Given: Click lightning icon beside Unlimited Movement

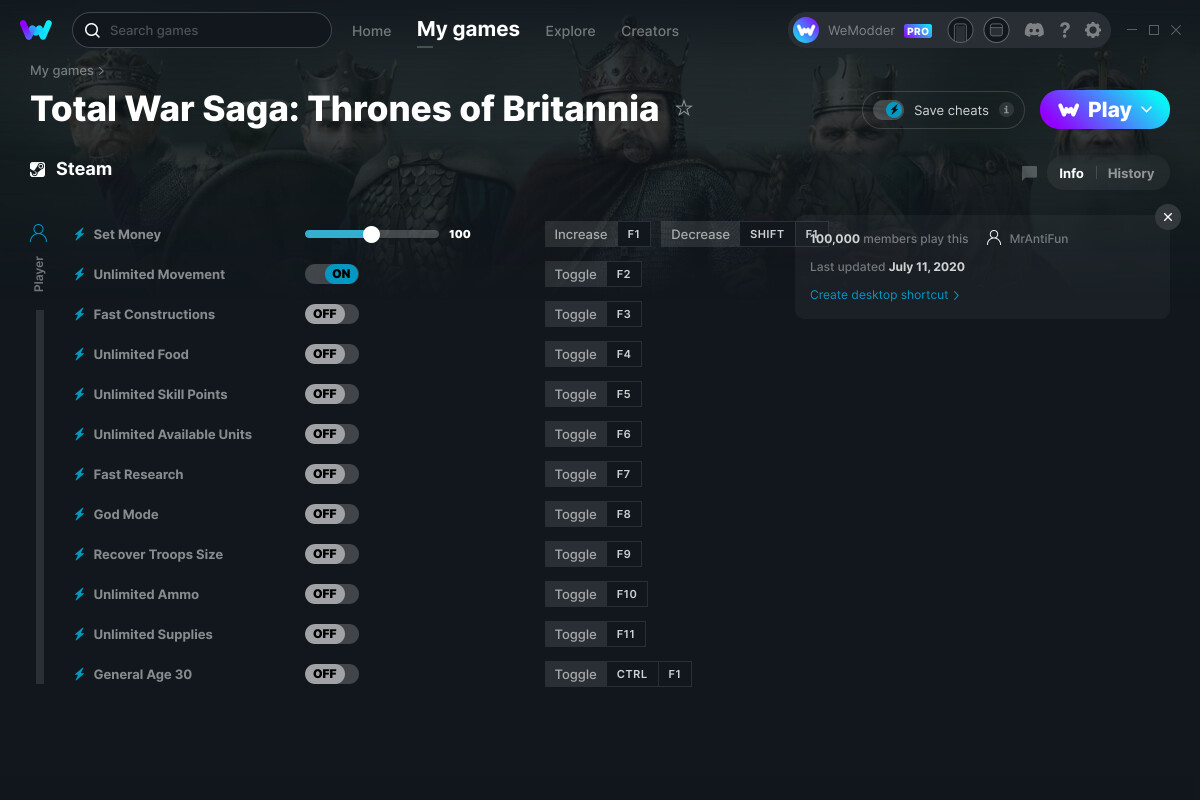Looking at the screenshot, I should click(80, 274).
